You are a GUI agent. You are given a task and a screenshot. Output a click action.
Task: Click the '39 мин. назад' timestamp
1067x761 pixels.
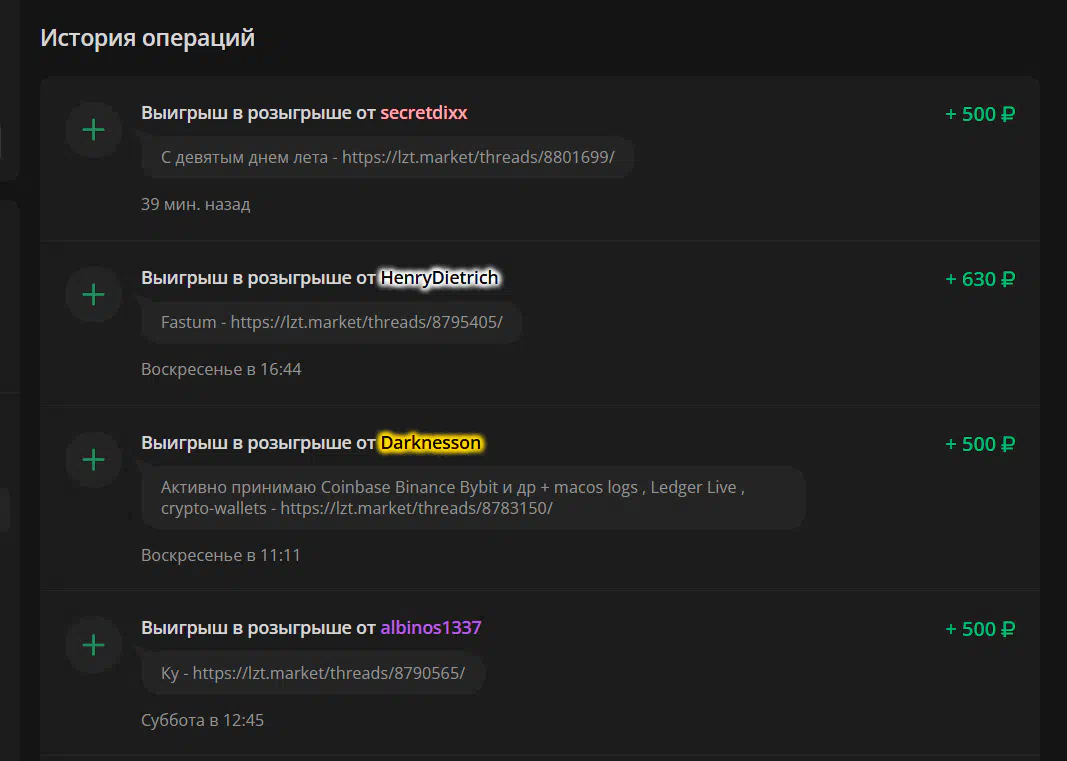pyautogui.click(x=195, y=204)
